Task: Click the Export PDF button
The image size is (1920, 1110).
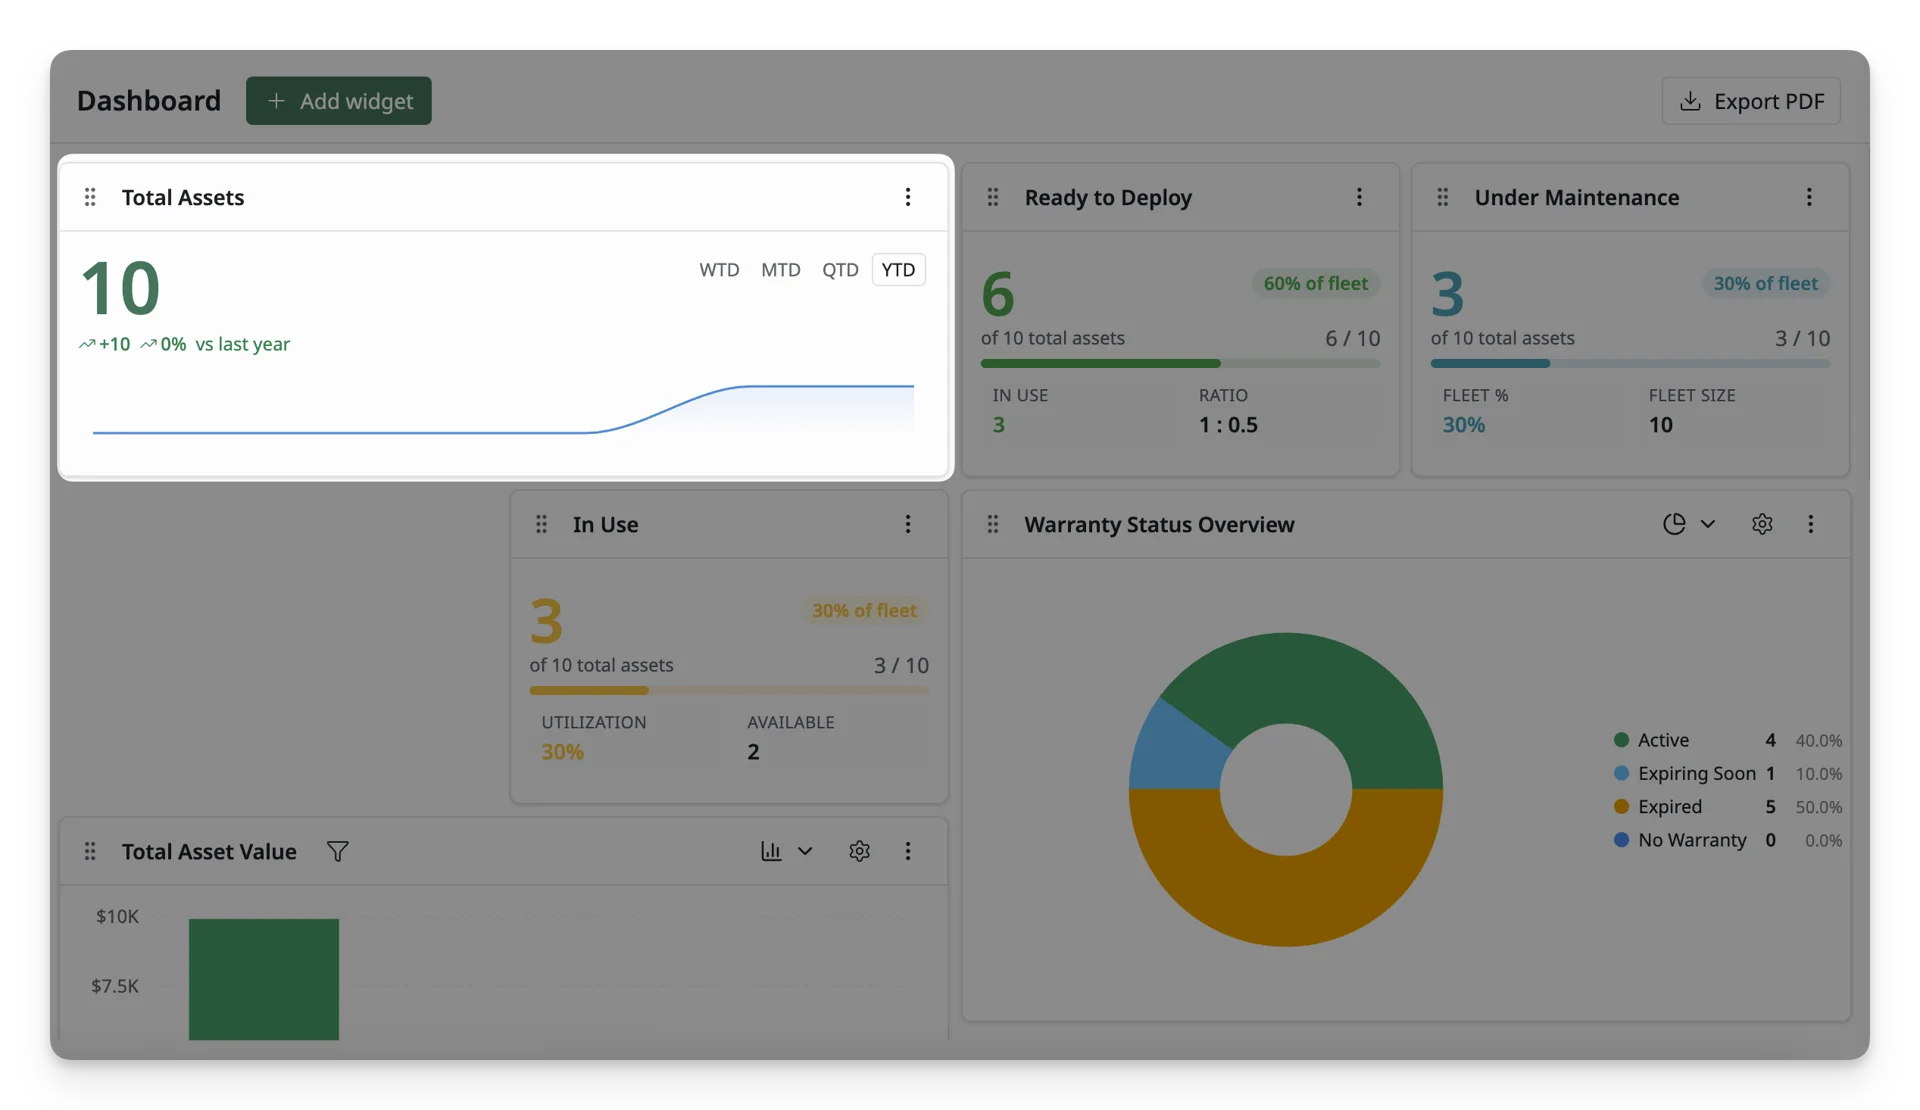Action: click(1751, 101)
